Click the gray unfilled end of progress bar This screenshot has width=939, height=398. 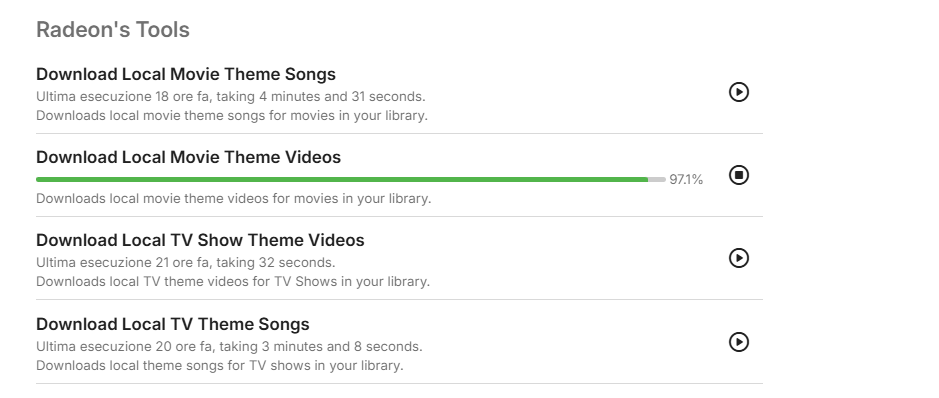pos(657,180)
